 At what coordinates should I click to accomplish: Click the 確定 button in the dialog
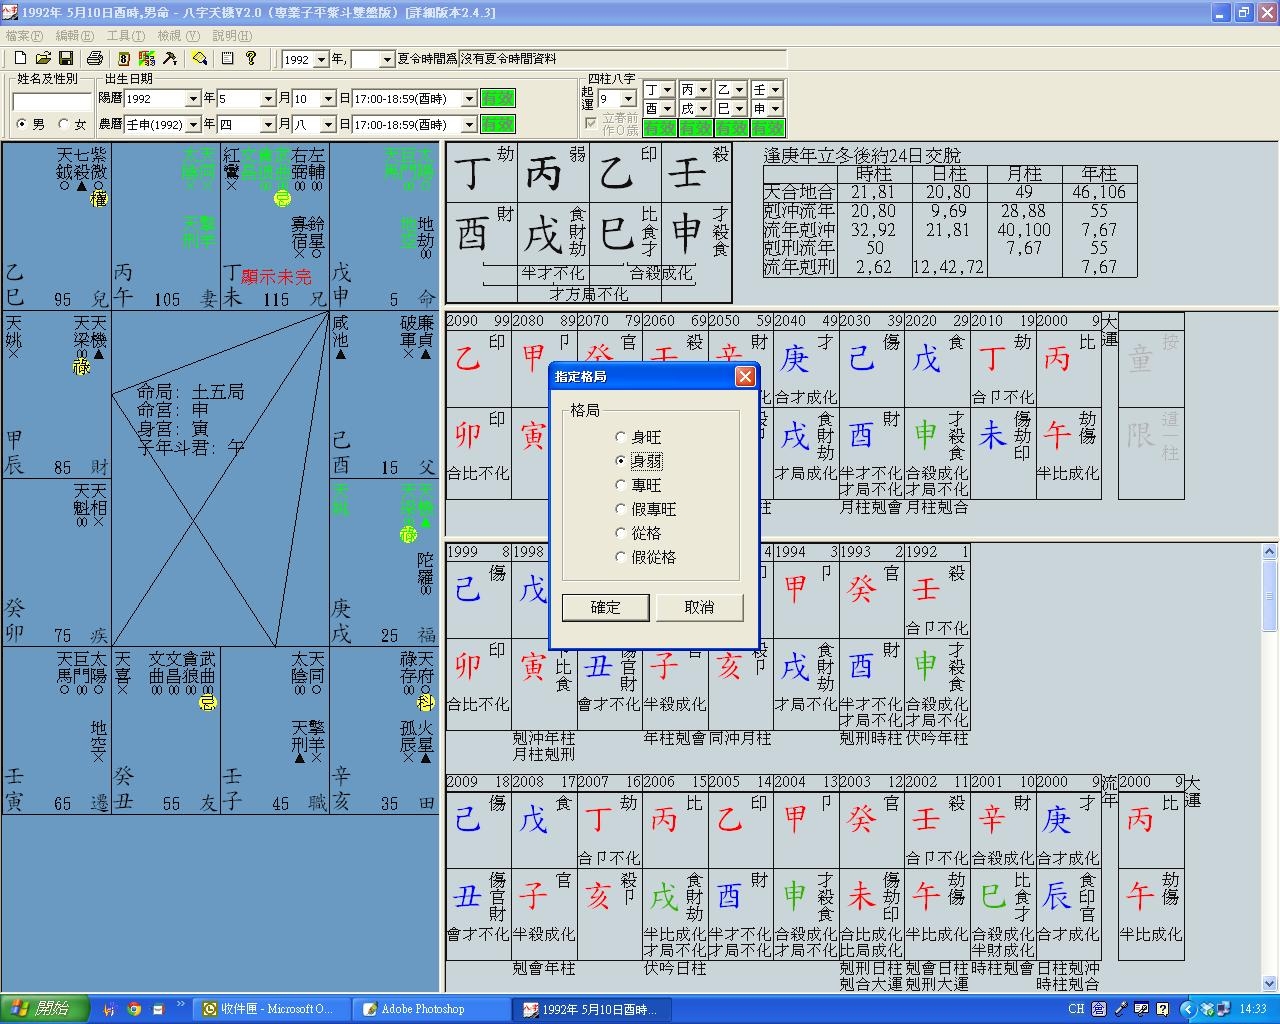pos(605,607)
